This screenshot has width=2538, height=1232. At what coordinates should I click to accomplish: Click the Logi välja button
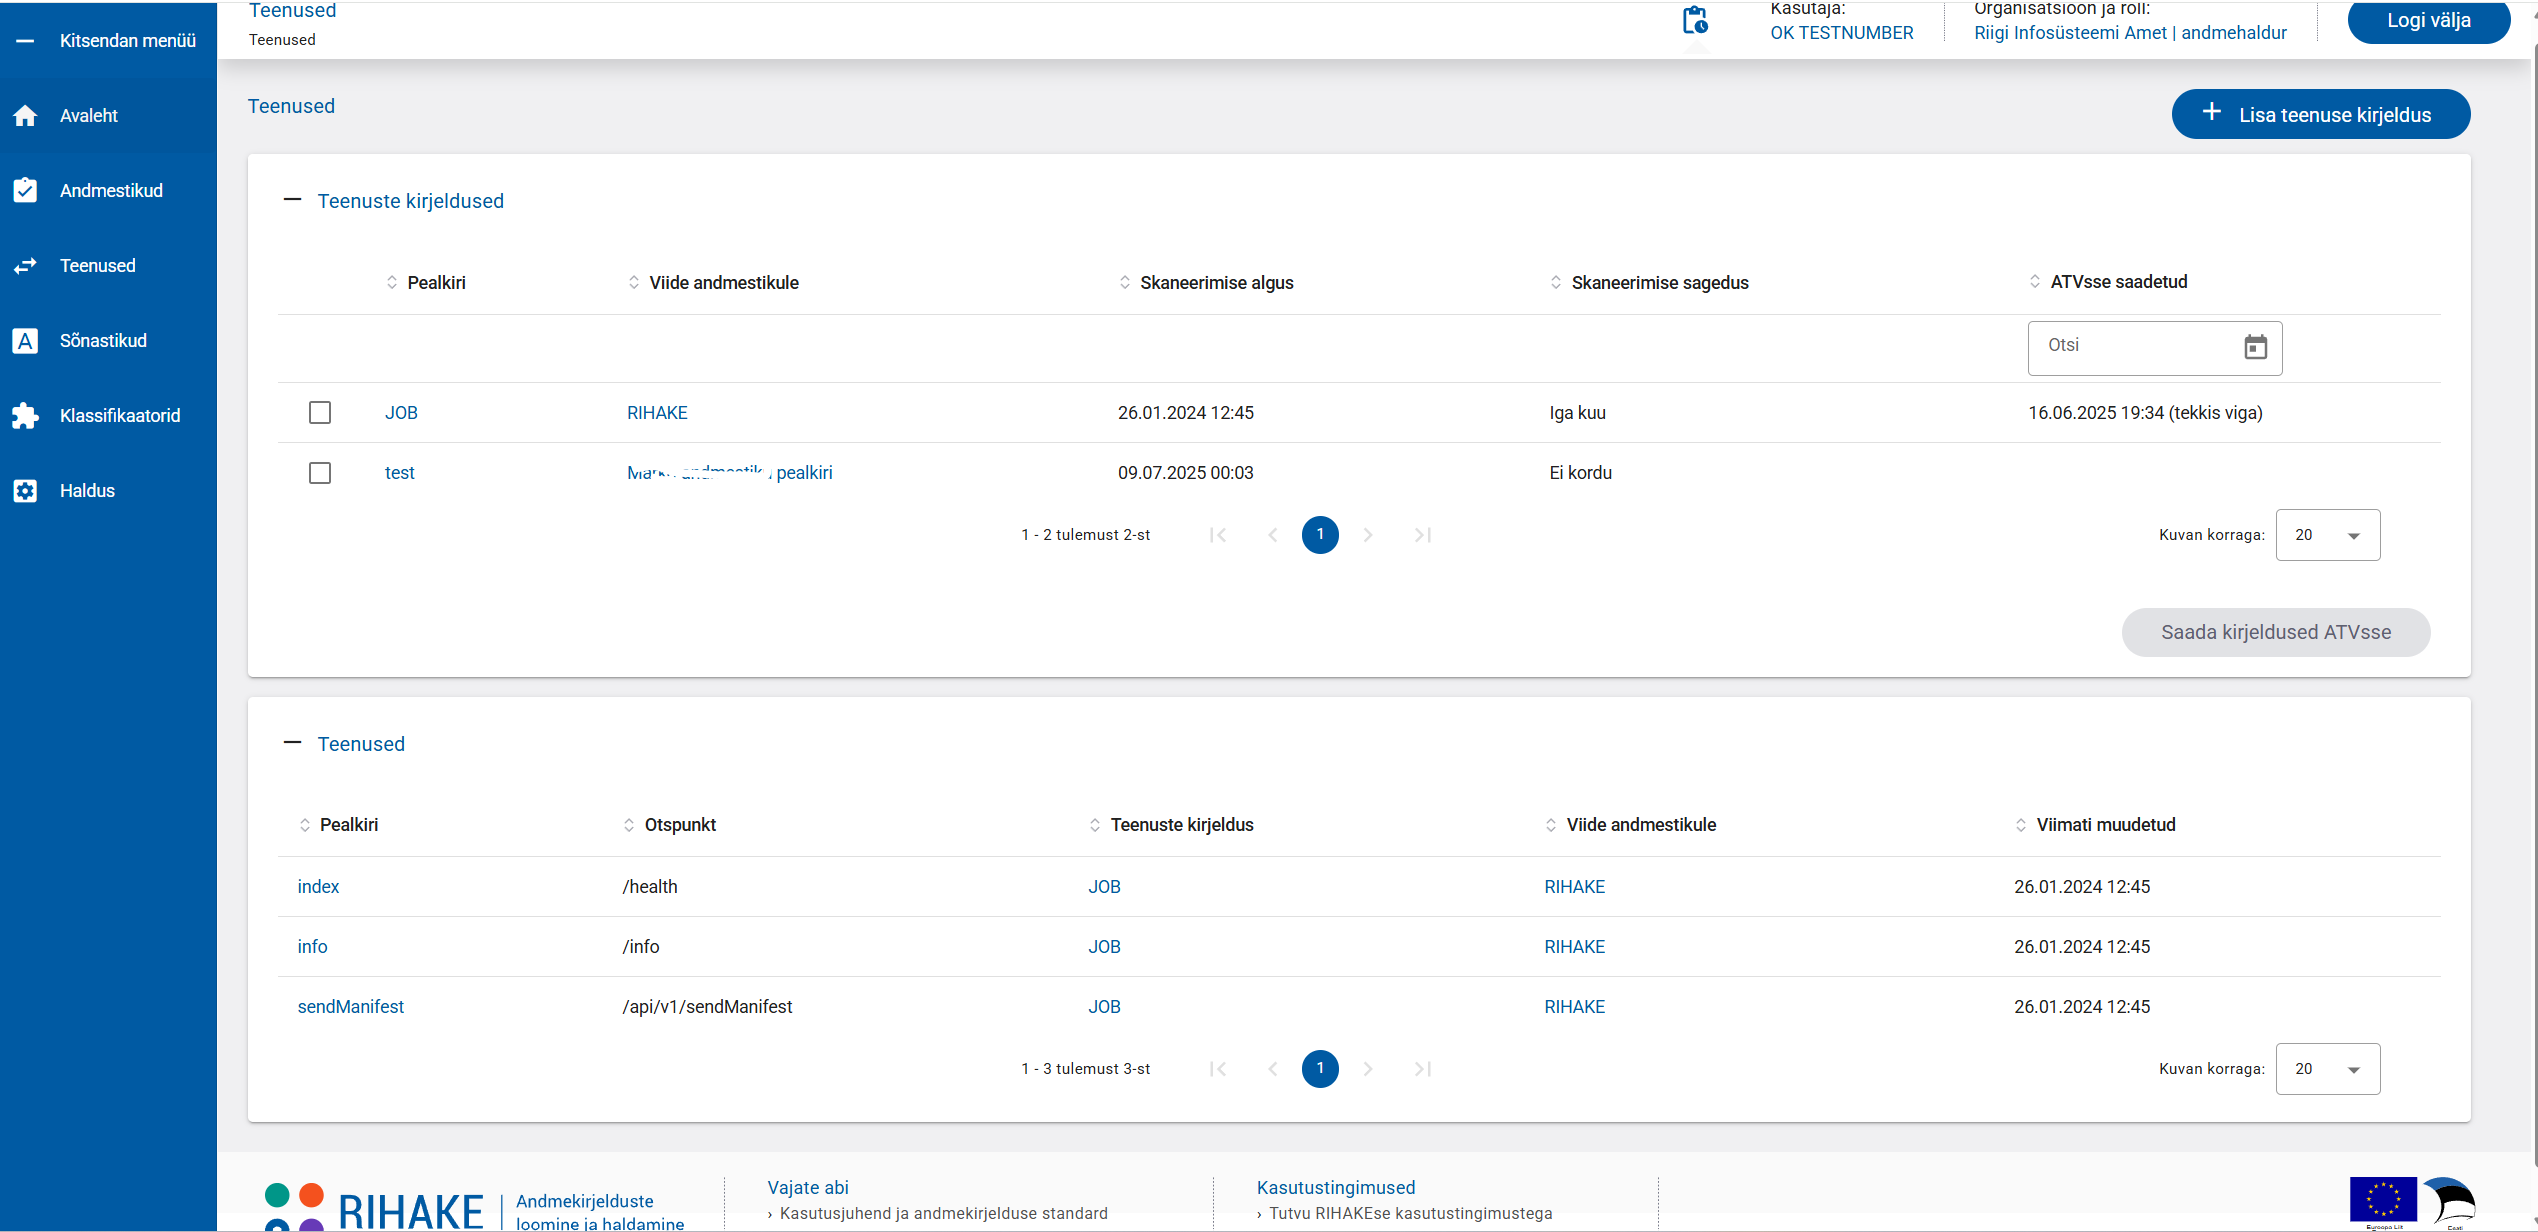coord(2428,21)
